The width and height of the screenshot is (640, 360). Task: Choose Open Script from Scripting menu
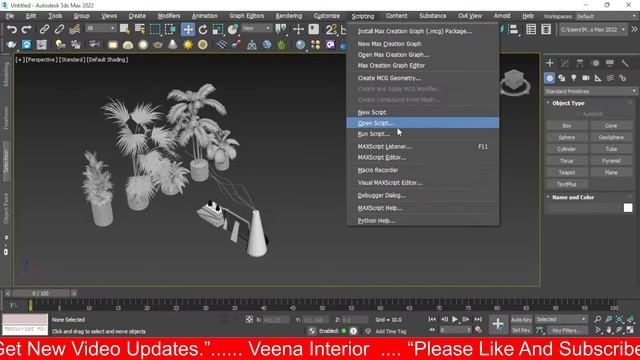click(x=422, y=123)
